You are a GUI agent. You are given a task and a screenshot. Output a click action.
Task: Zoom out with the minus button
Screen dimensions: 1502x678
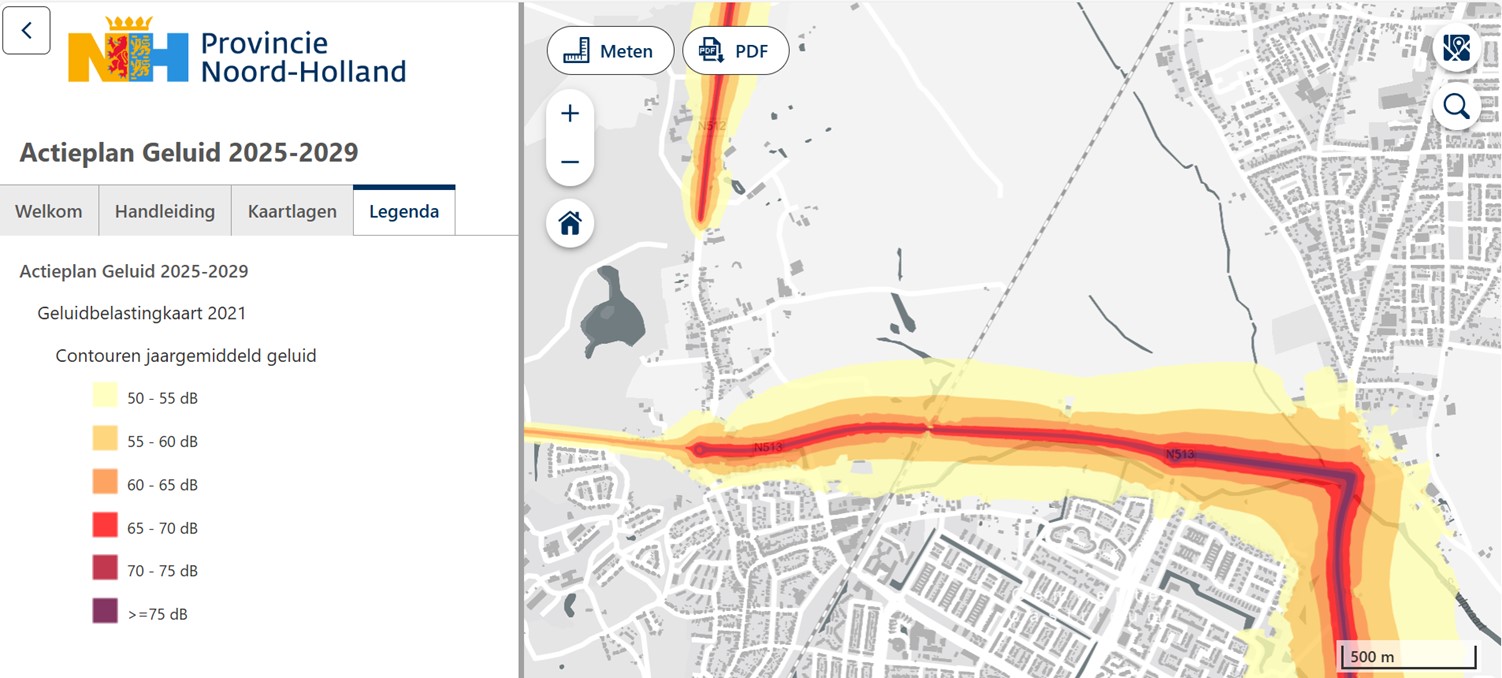pos(570,162)
